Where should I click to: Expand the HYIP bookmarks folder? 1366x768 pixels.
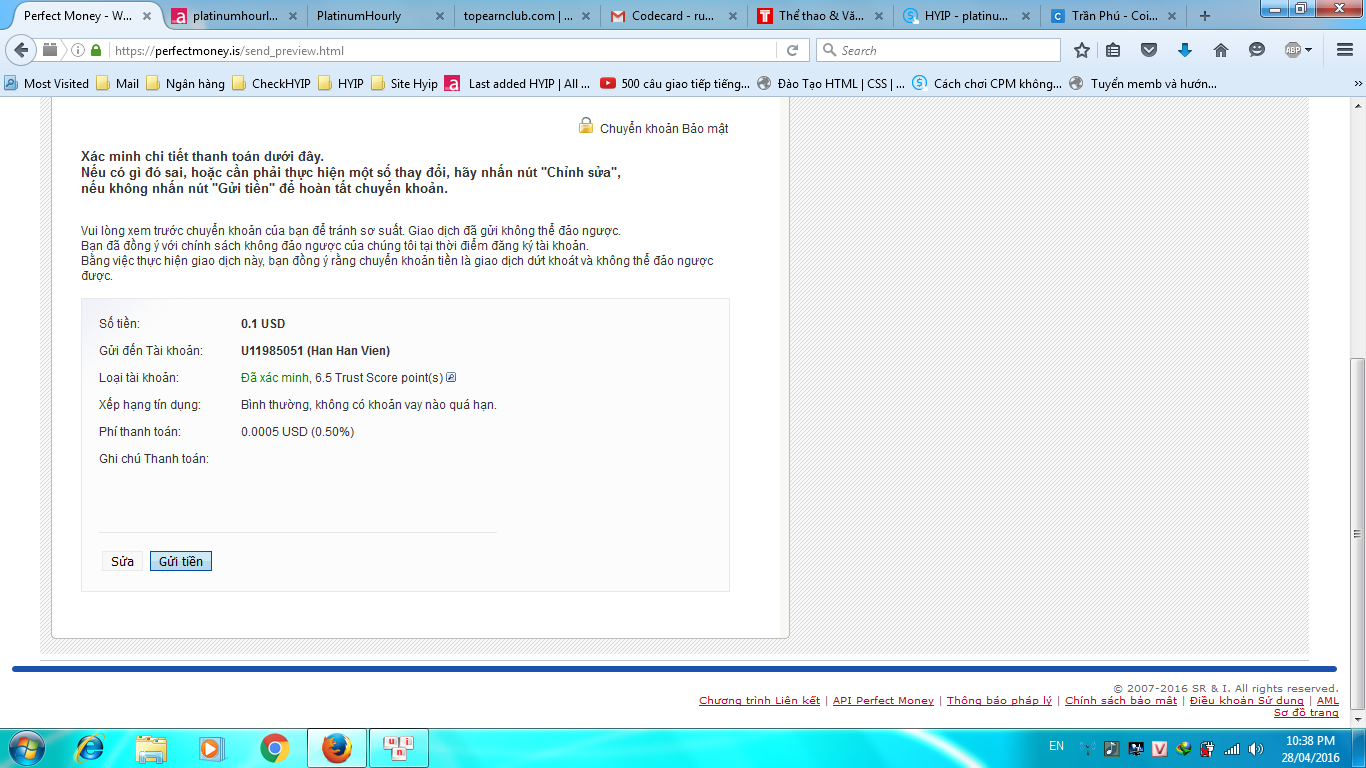tap(341, 84)
